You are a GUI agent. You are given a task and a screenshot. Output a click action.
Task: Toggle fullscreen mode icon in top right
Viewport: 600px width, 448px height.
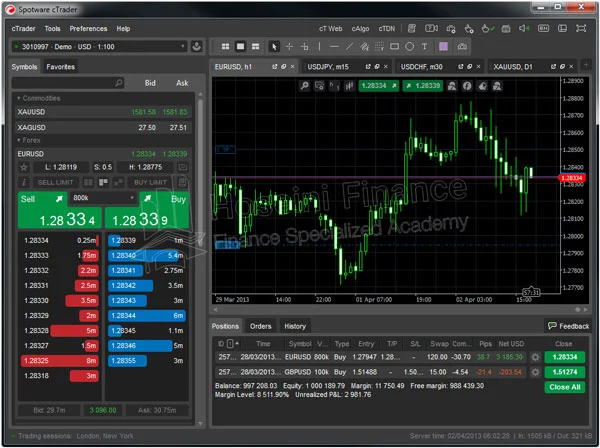pyautogui.click(x=581, y=29)
